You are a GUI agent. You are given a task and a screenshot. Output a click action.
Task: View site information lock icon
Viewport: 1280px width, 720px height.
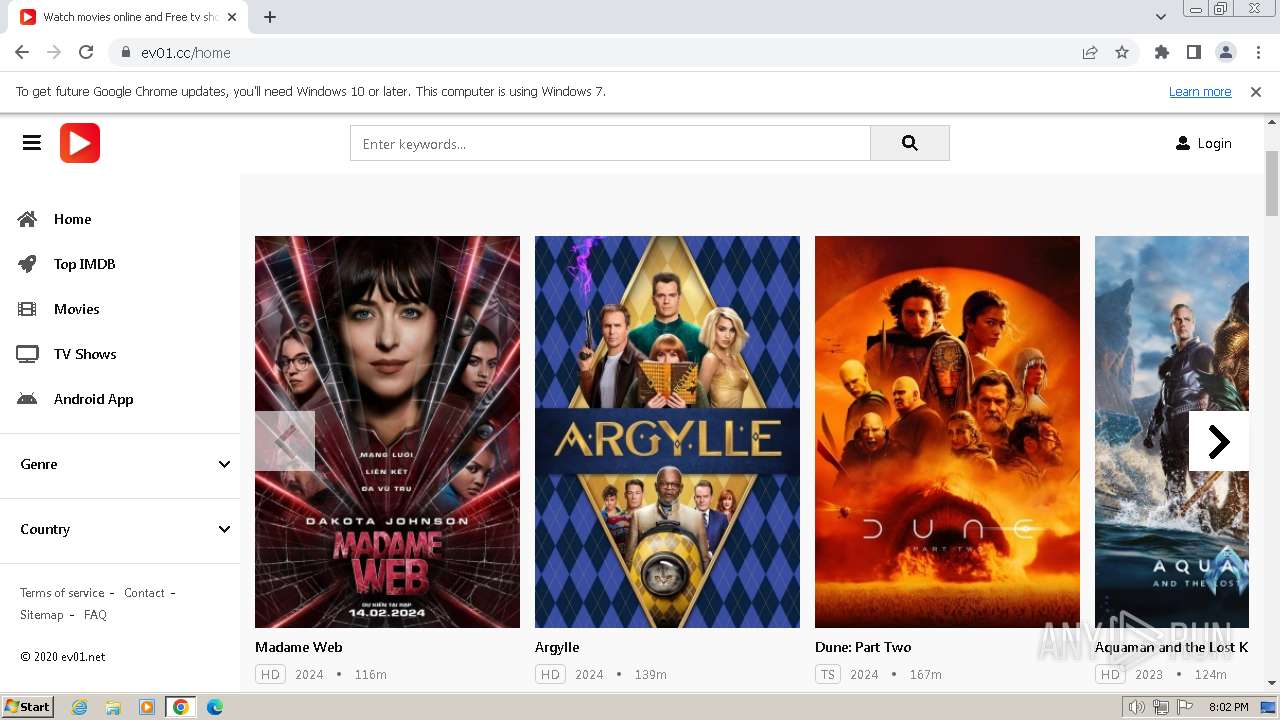tap(126, 52)
